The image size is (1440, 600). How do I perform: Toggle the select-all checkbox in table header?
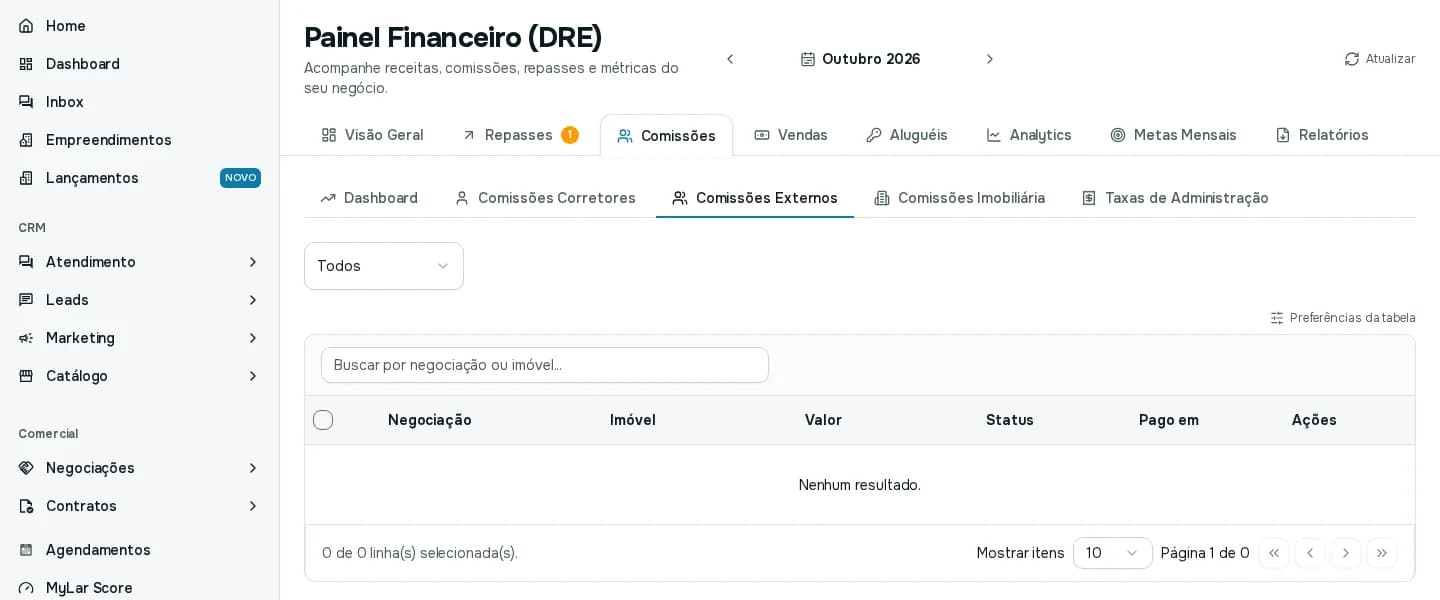pos(323,420)
